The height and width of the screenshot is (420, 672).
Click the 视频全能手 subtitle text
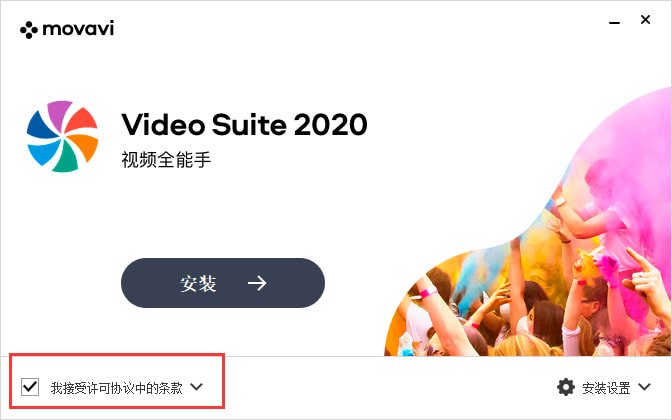click(166, 159)
